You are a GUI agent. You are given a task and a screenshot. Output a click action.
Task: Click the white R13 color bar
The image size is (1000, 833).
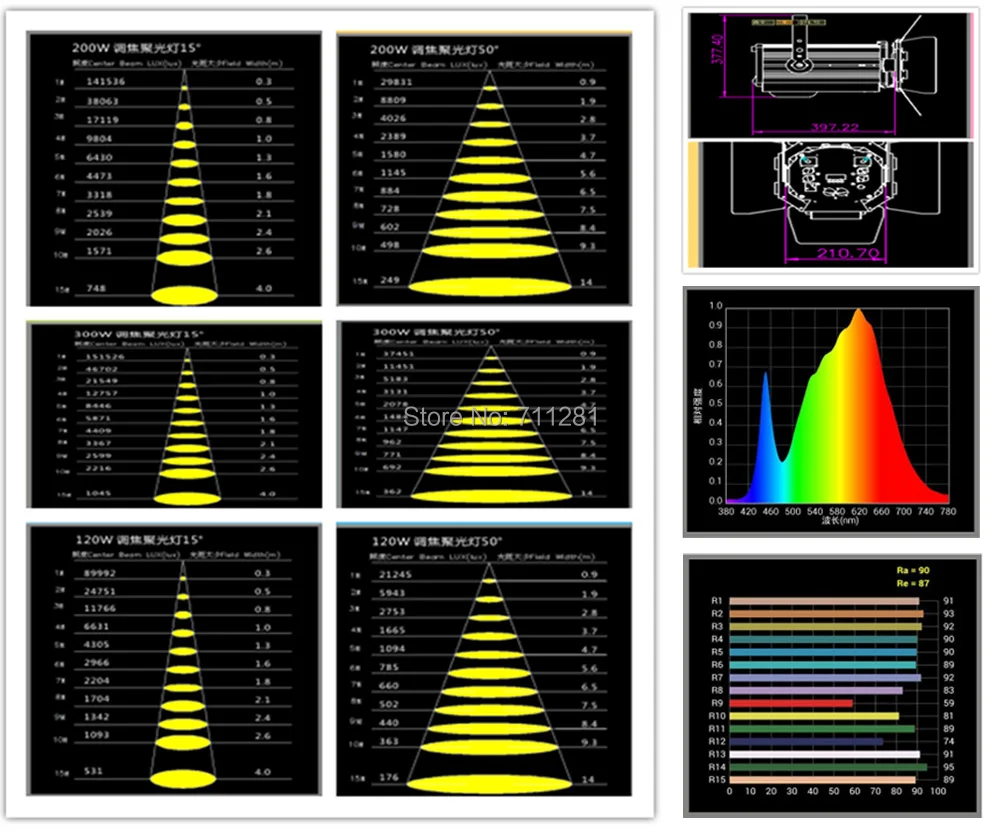pos(825,755)
